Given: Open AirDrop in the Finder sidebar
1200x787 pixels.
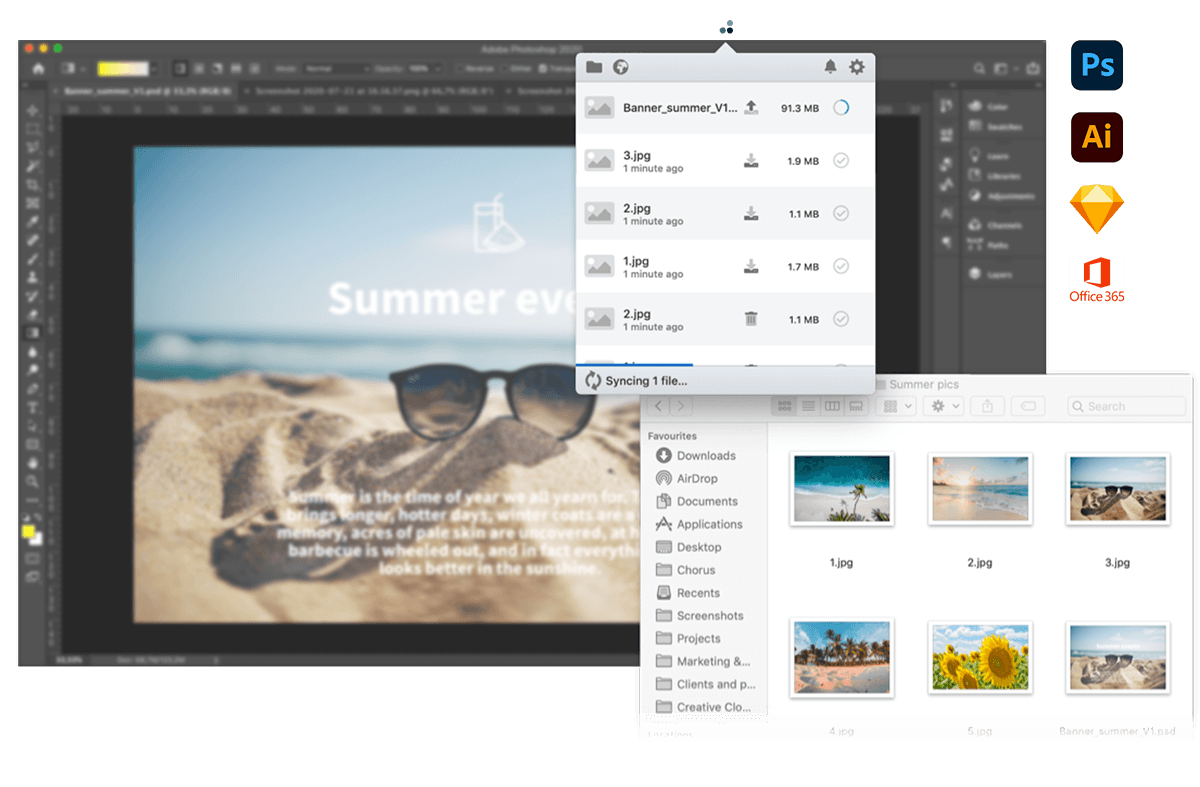Looking at the screenshot, I should pos(687,478).
